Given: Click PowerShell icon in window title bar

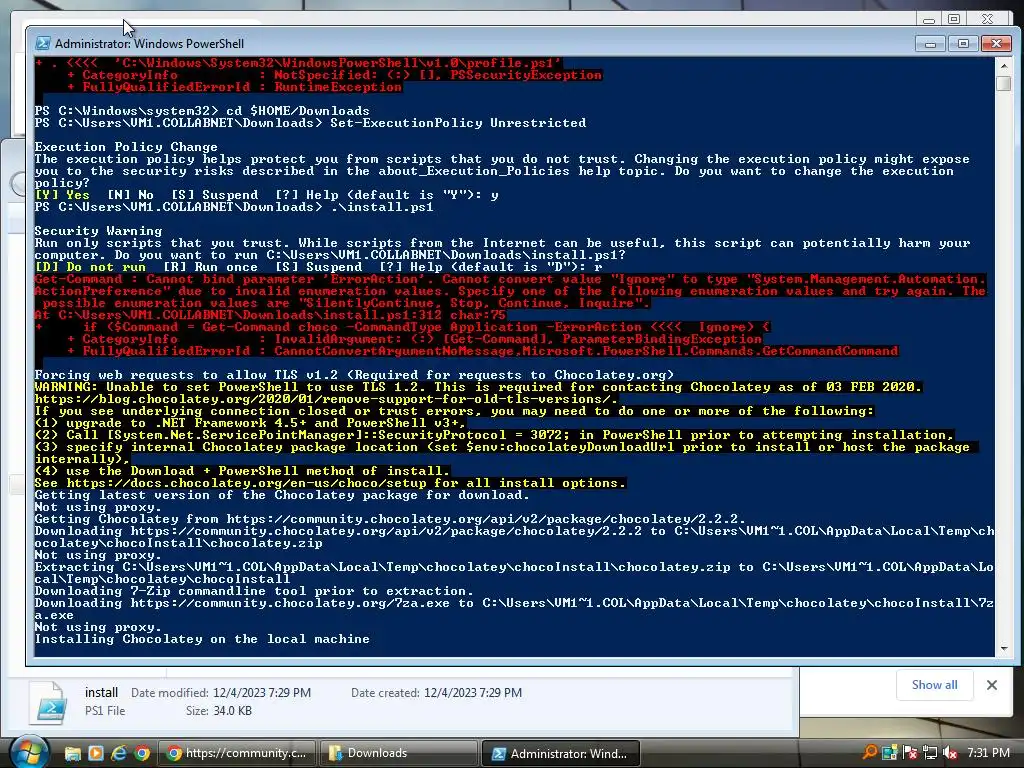Looking at the screenshot, I should pos(43,43).
